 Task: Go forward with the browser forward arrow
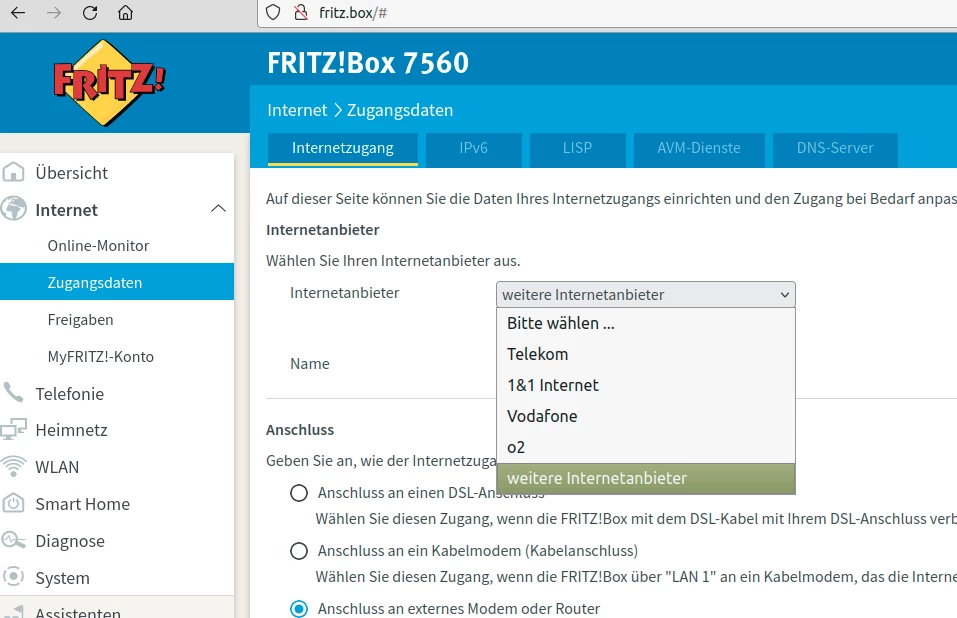[54, 13]
